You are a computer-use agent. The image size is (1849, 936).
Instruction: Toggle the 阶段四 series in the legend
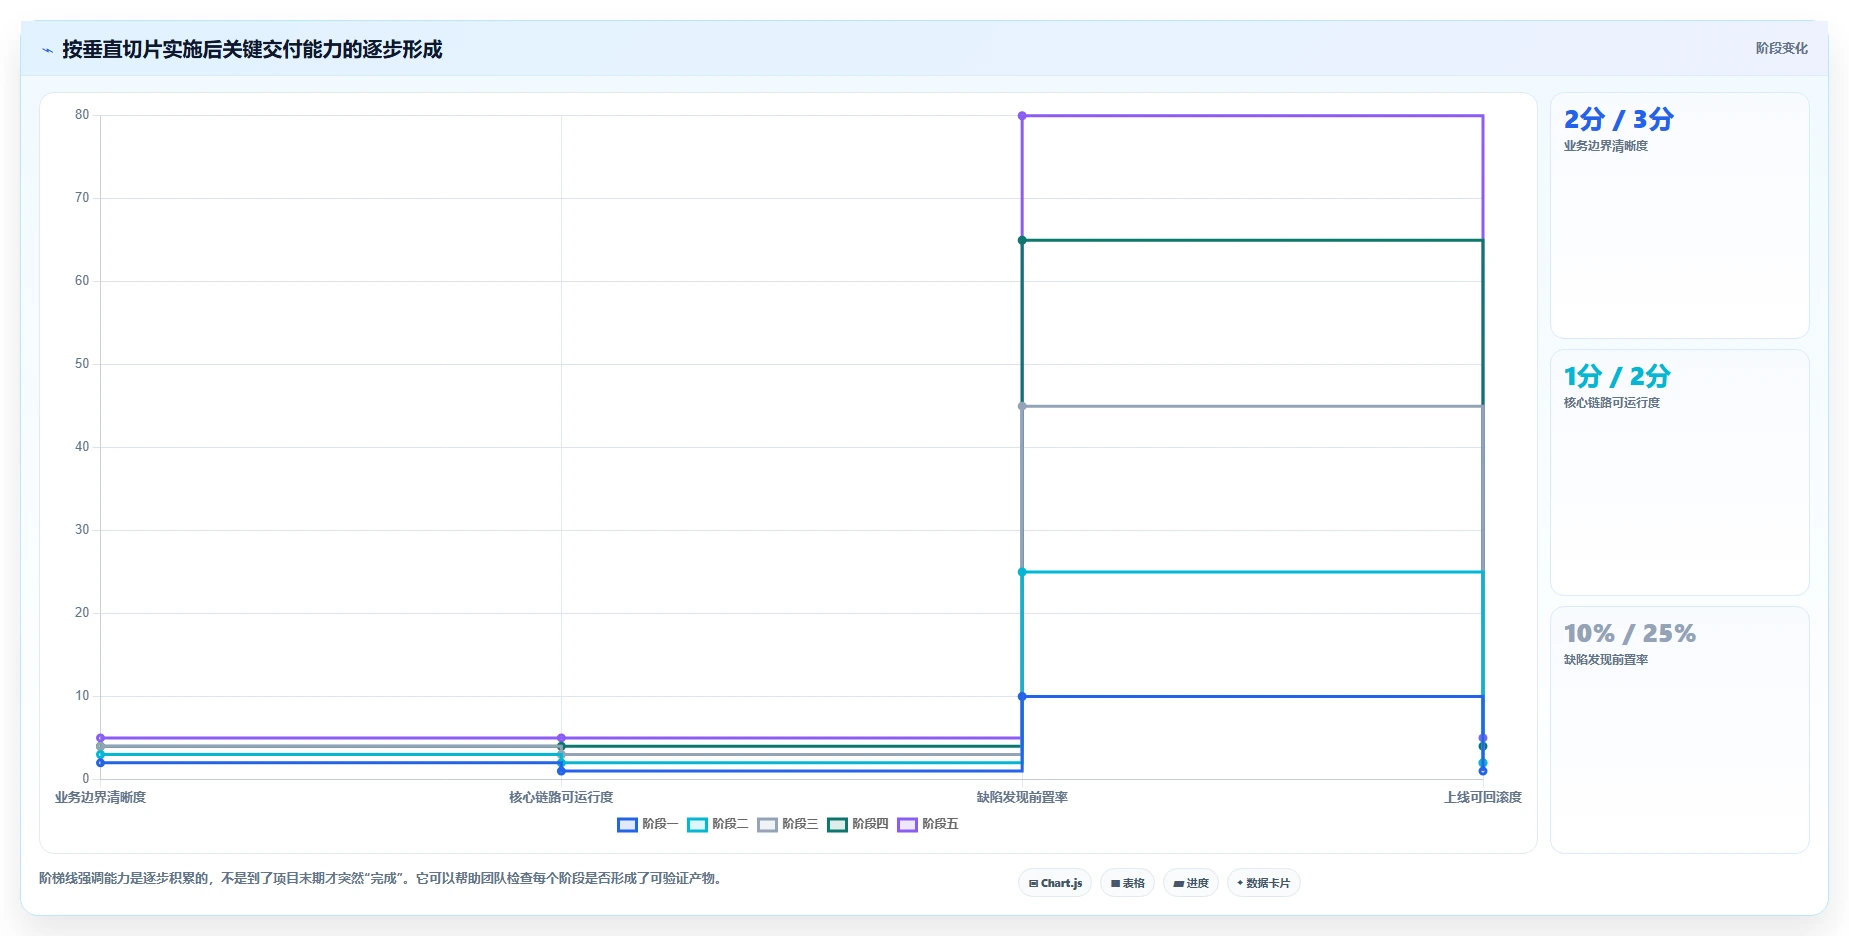[857, 824]
